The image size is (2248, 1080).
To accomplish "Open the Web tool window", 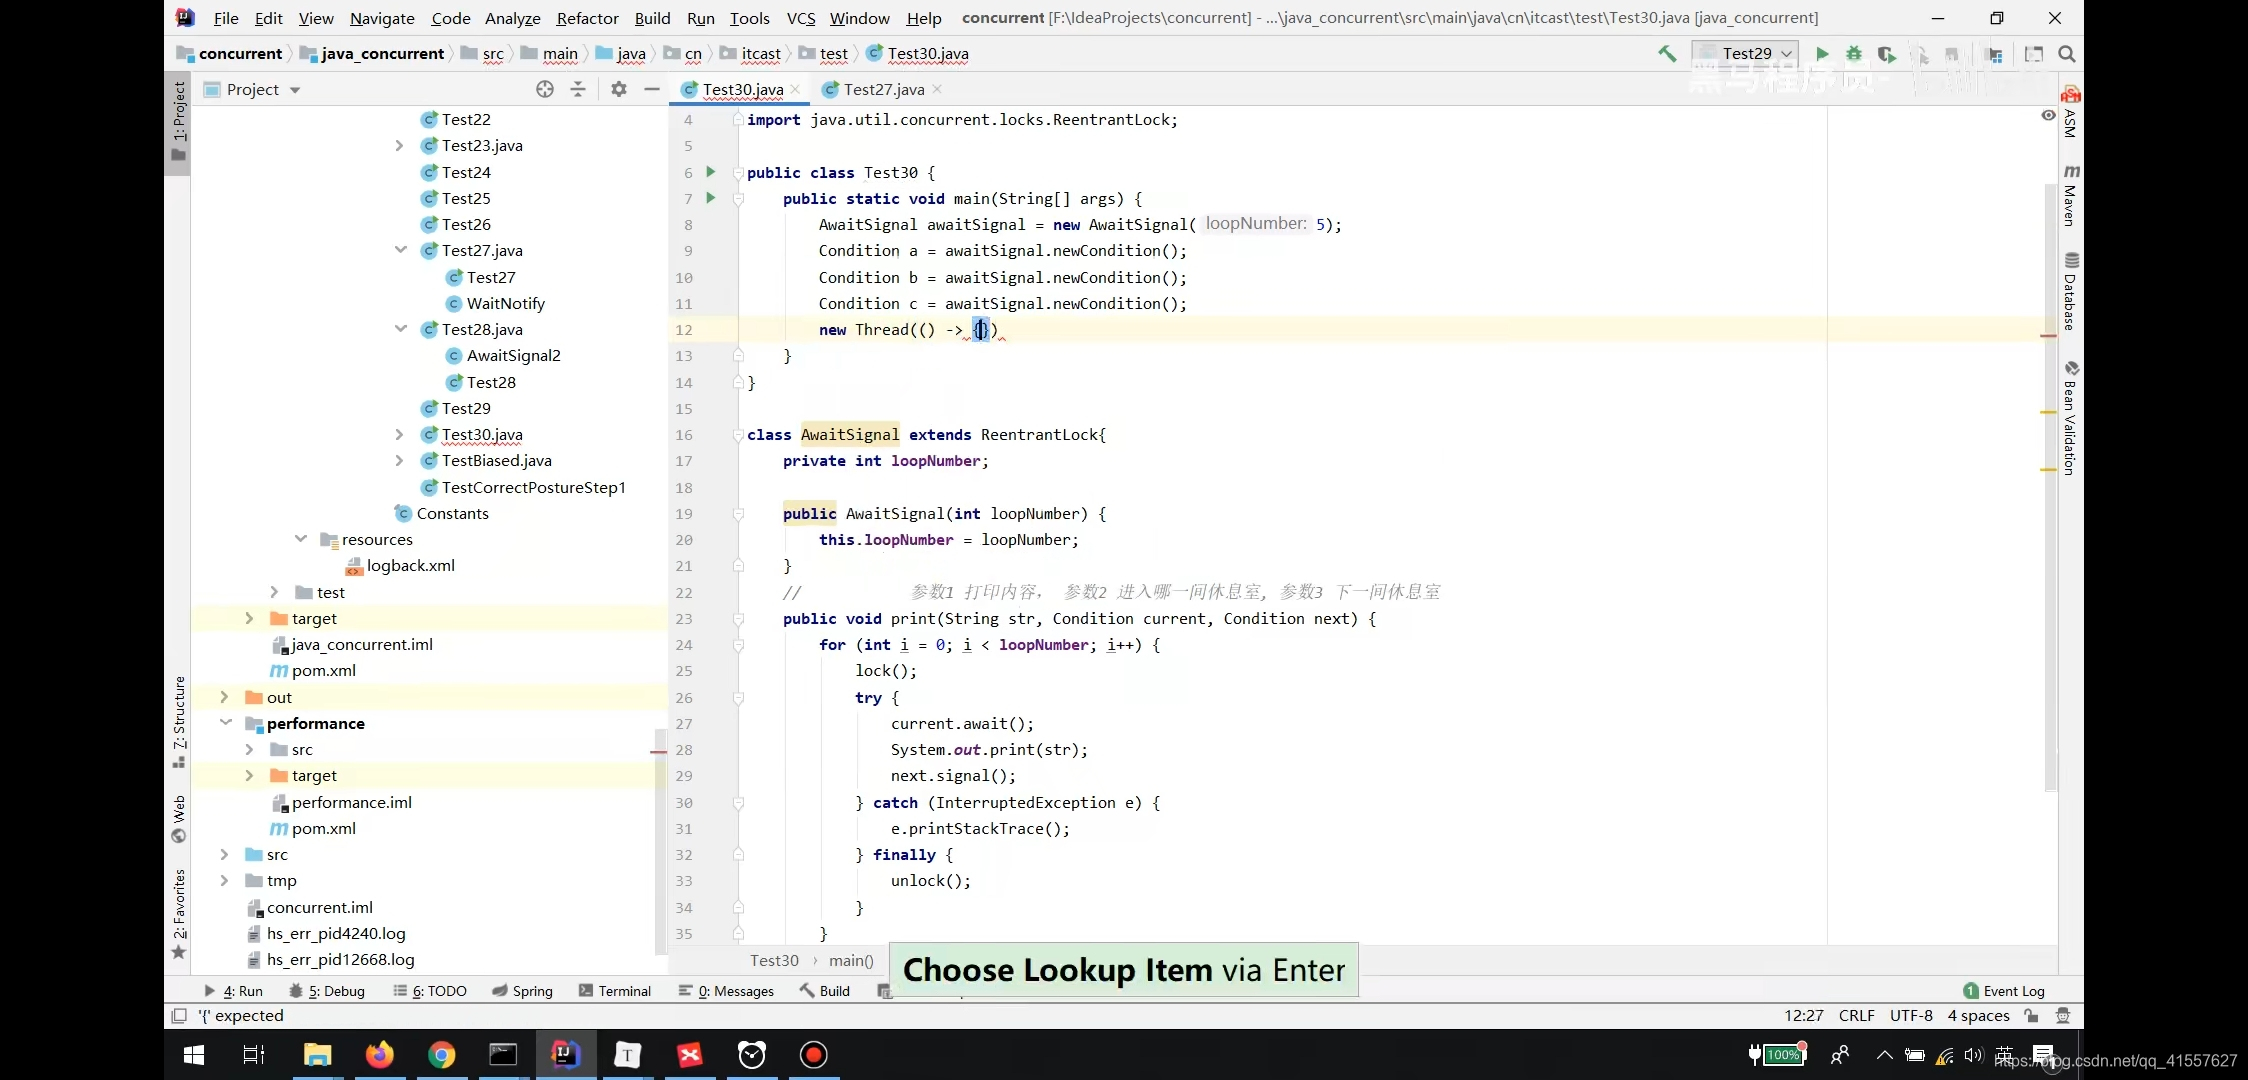I will [178, 819].
